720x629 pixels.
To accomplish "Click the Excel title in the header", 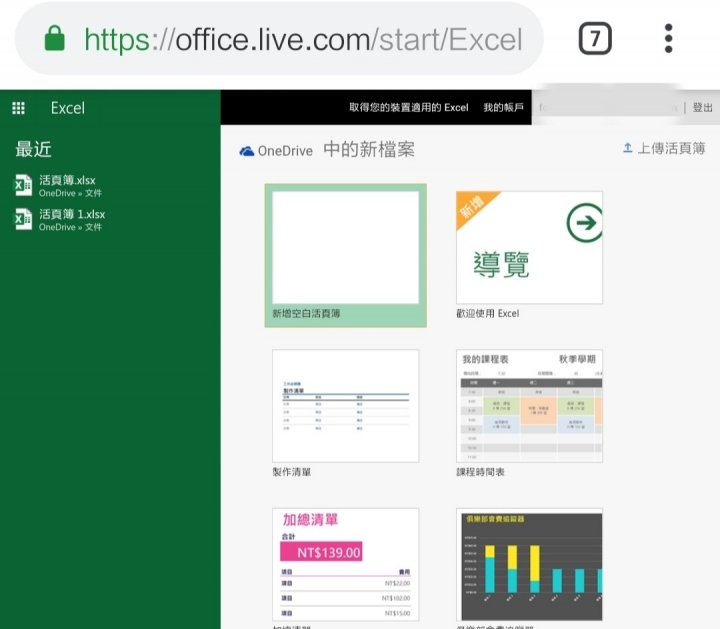I will (68, 108).
